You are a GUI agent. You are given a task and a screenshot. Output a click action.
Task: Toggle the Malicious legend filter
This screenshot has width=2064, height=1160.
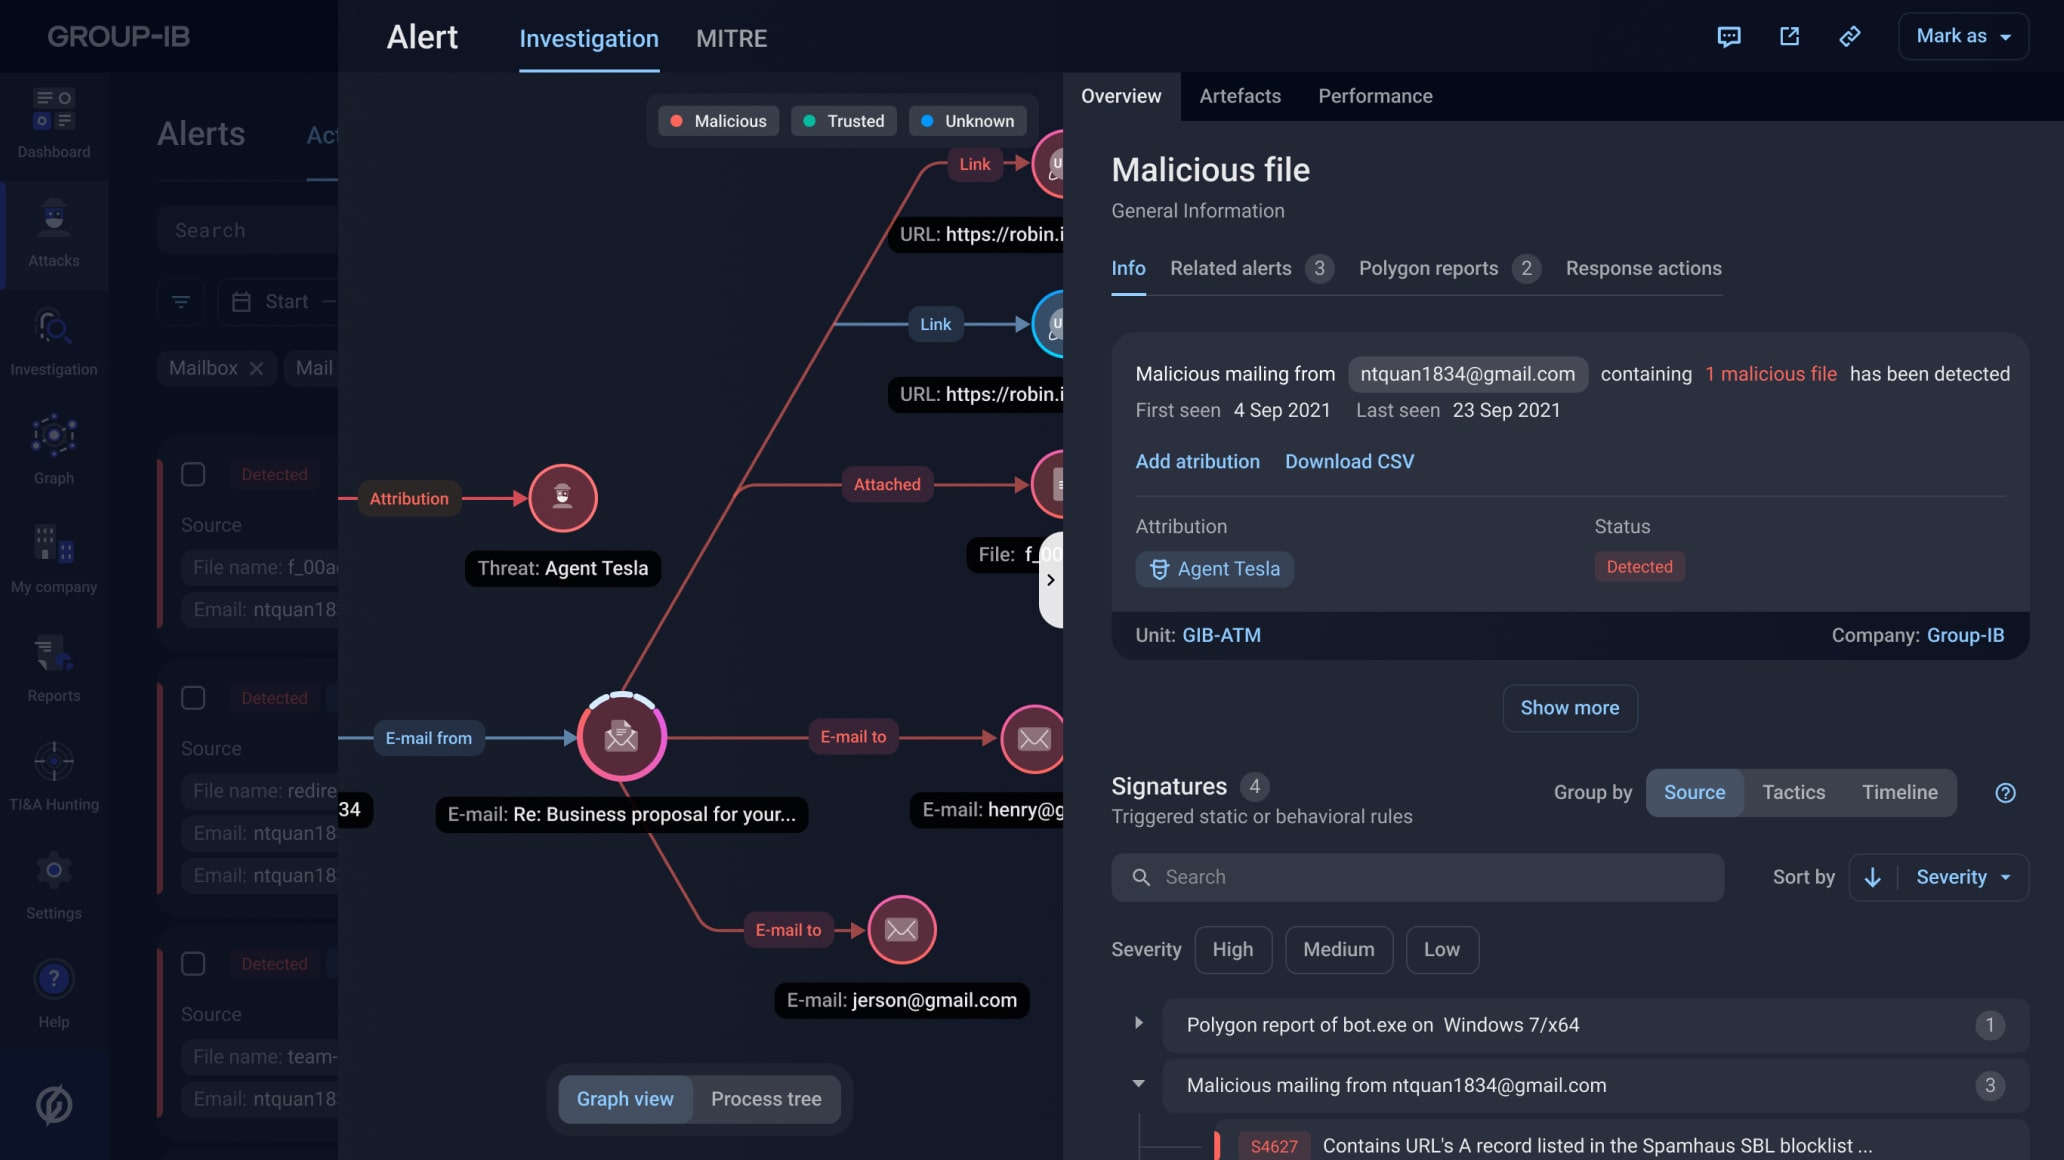click(x=718, y=121)
